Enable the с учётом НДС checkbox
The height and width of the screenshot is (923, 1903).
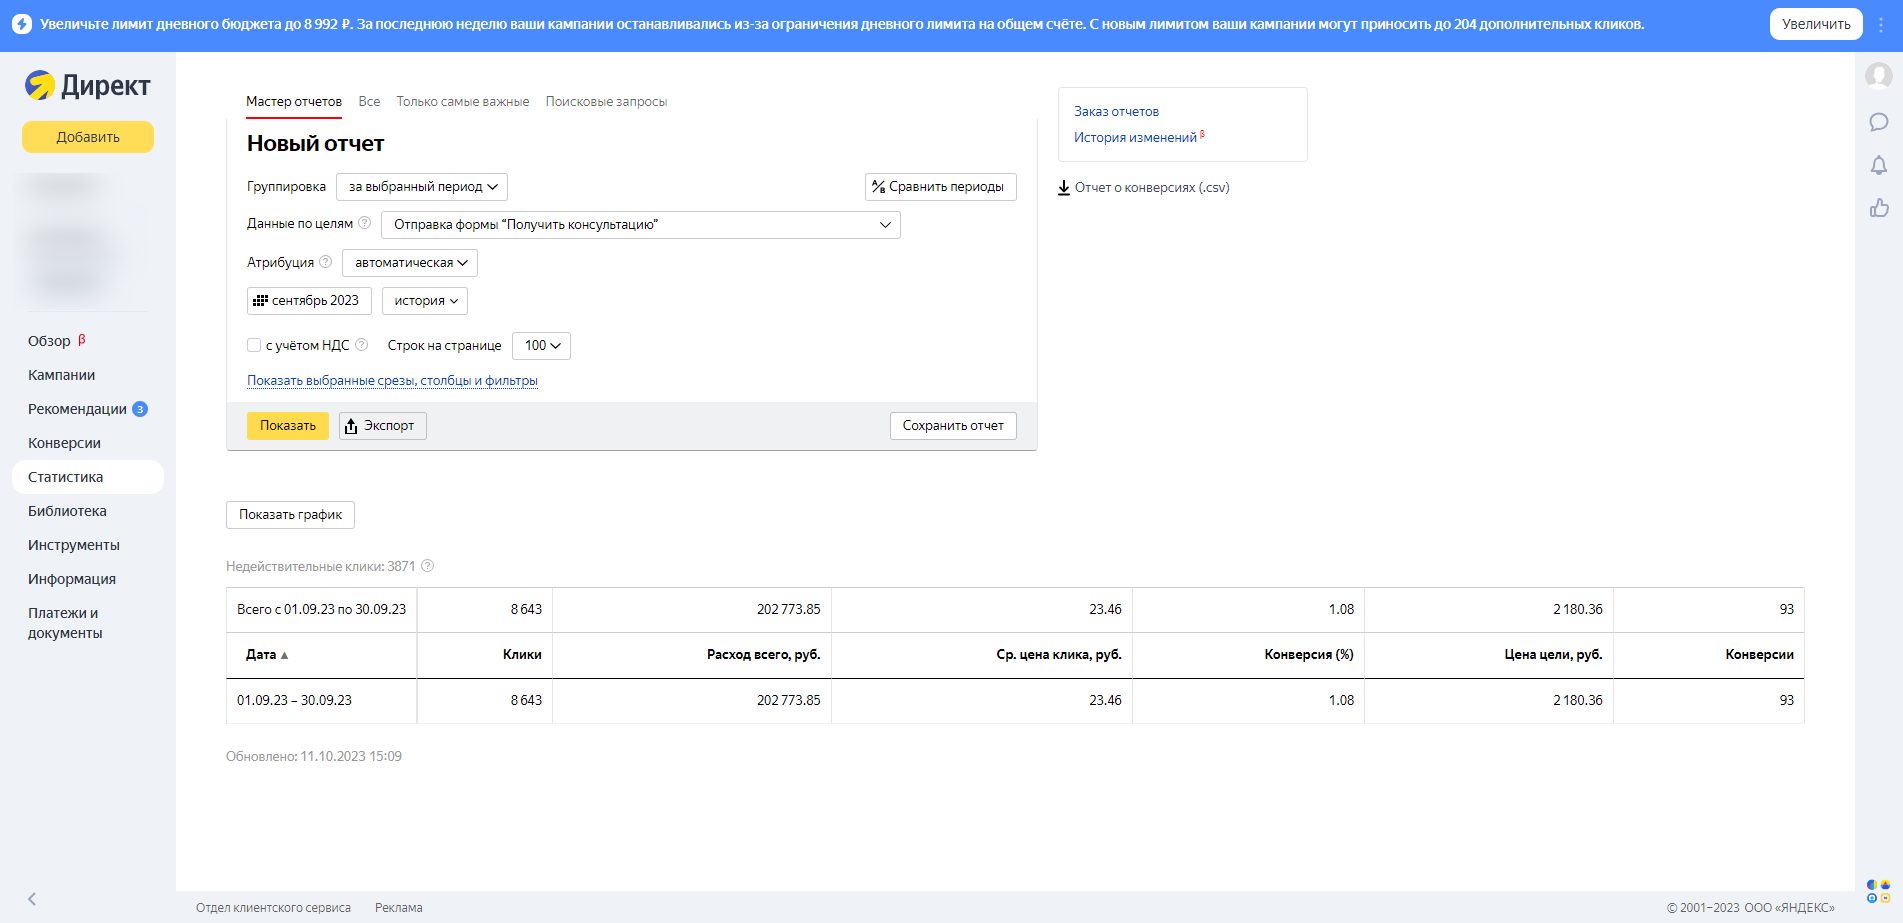(254, 345)
